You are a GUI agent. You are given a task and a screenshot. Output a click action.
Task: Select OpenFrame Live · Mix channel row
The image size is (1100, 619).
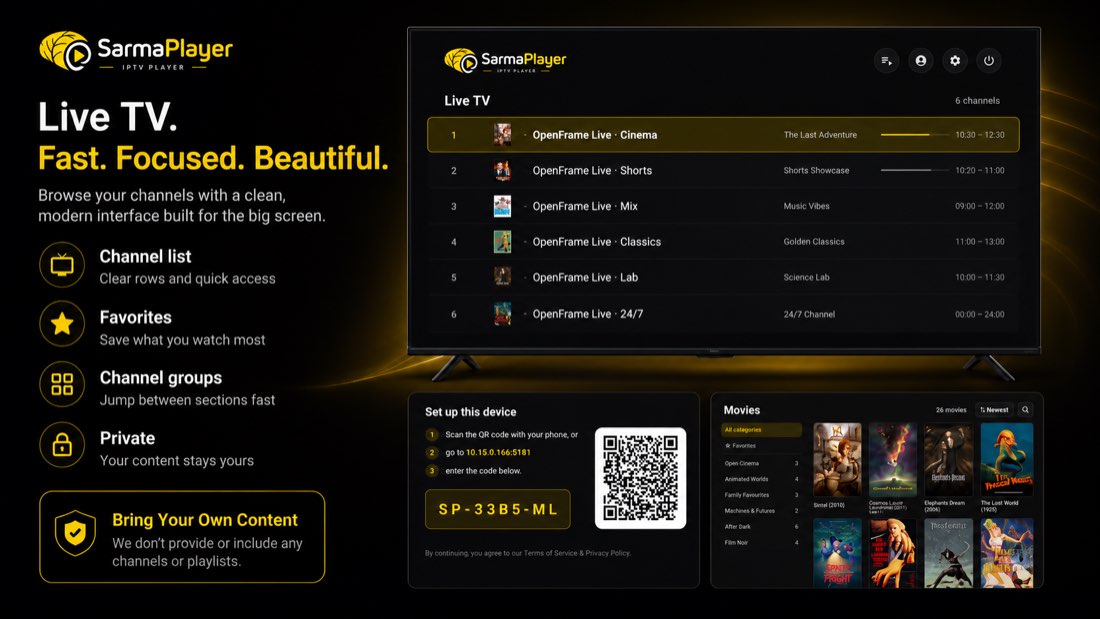tap(723, 206)
